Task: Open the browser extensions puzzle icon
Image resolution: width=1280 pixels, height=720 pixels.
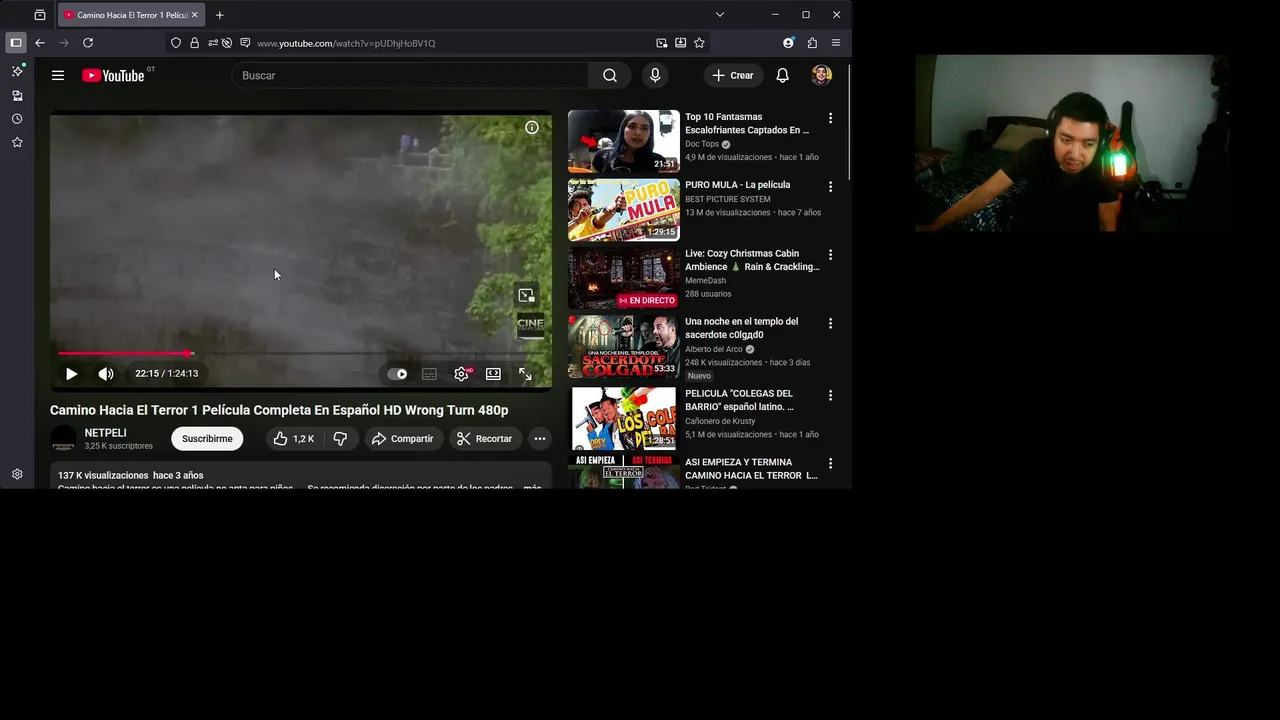Action: [812, 43]
